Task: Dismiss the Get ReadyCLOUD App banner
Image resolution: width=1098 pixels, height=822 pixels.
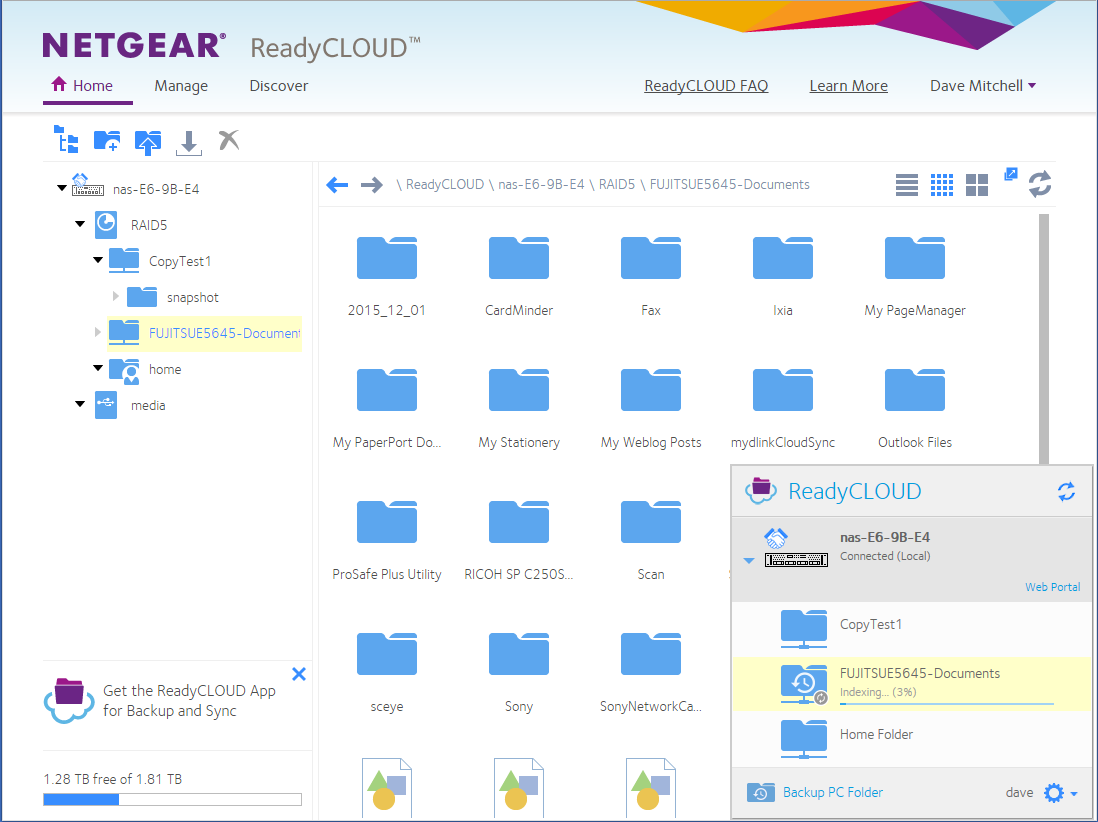Action: (x=299, y=674)
